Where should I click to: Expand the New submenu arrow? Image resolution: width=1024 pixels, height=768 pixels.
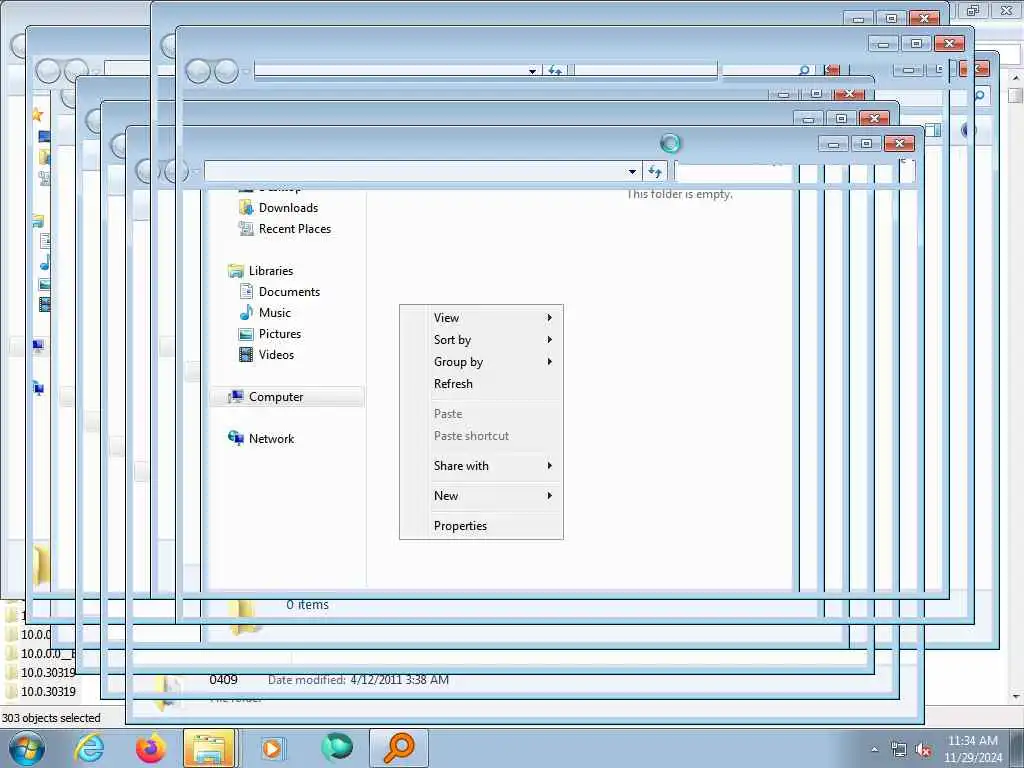tap(550, 496)
